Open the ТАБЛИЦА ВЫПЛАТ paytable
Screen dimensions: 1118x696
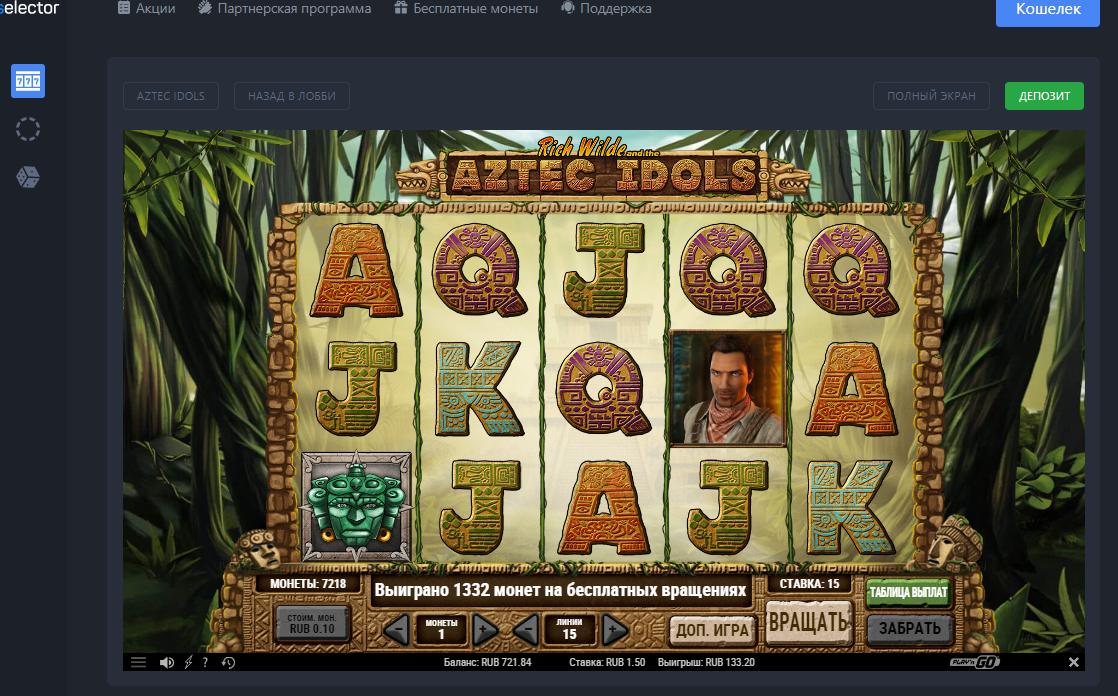click(908, 592)
